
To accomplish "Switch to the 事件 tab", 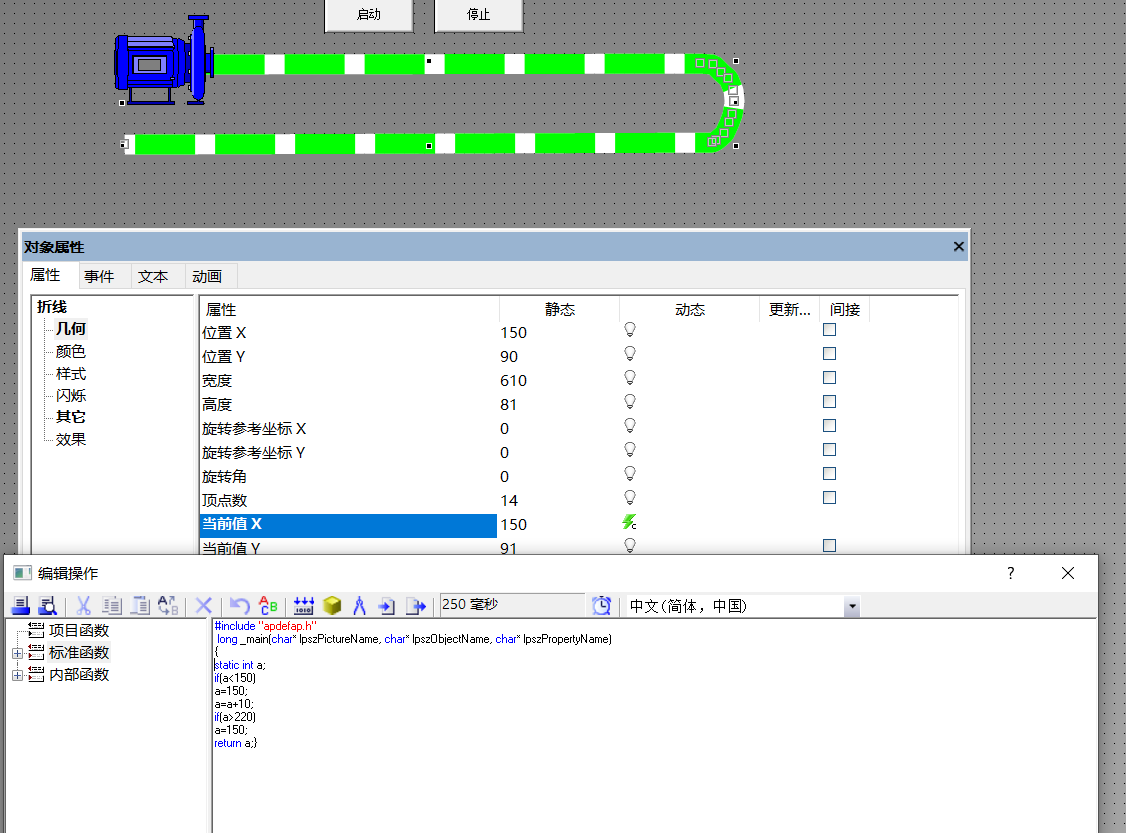I will tap(99, 277).
